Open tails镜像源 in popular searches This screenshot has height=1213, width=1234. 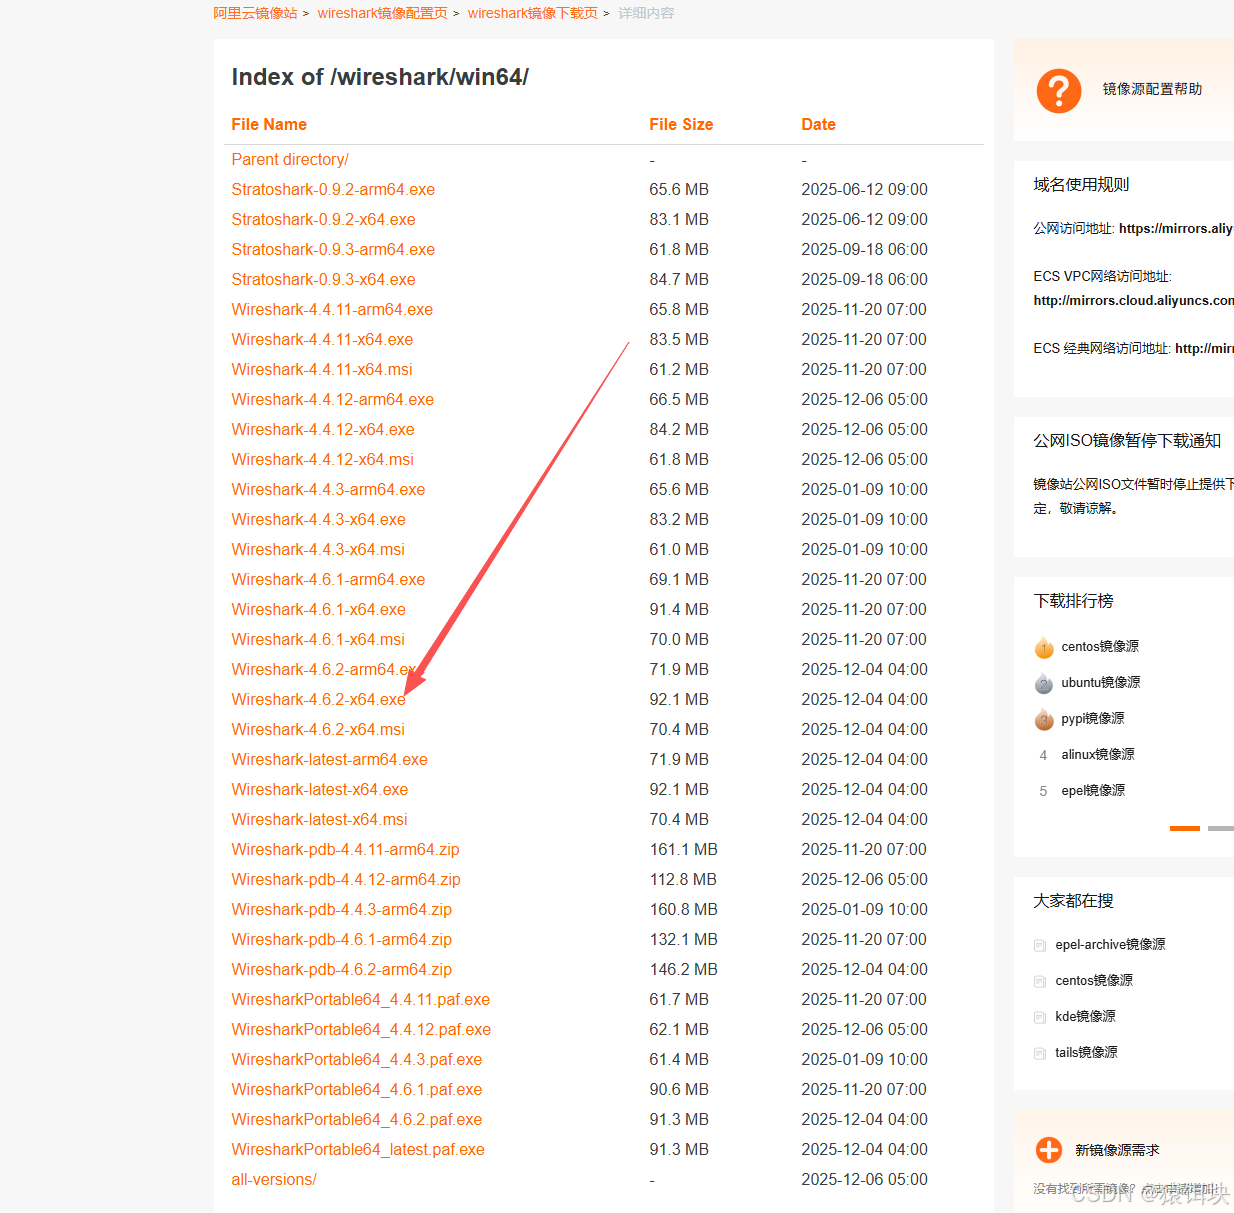[x=1086, y=1053]
